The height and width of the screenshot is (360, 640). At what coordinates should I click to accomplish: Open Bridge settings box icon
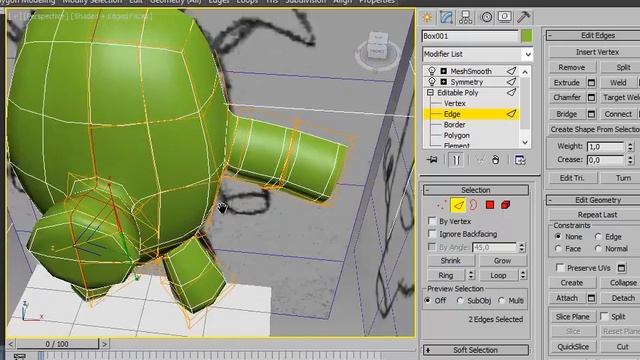591,114
